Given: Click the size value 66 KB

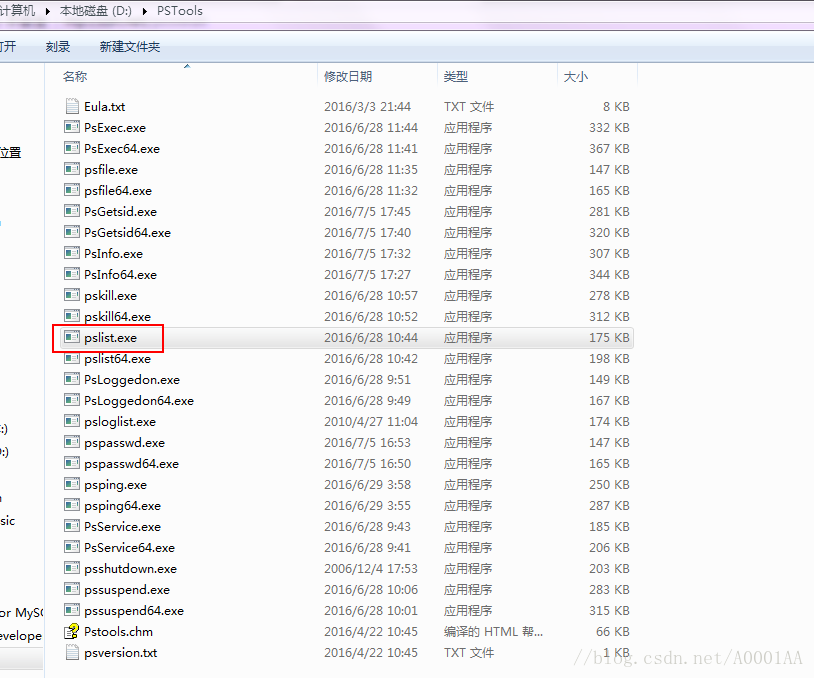Looking at the screenshot, I should point(613,632).
